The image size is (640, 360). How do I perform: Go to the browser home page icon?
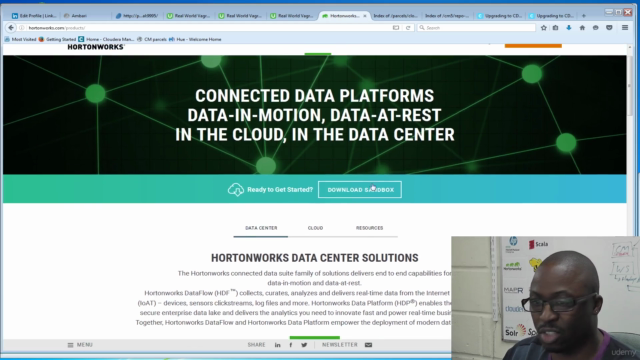tap(582, 28)
